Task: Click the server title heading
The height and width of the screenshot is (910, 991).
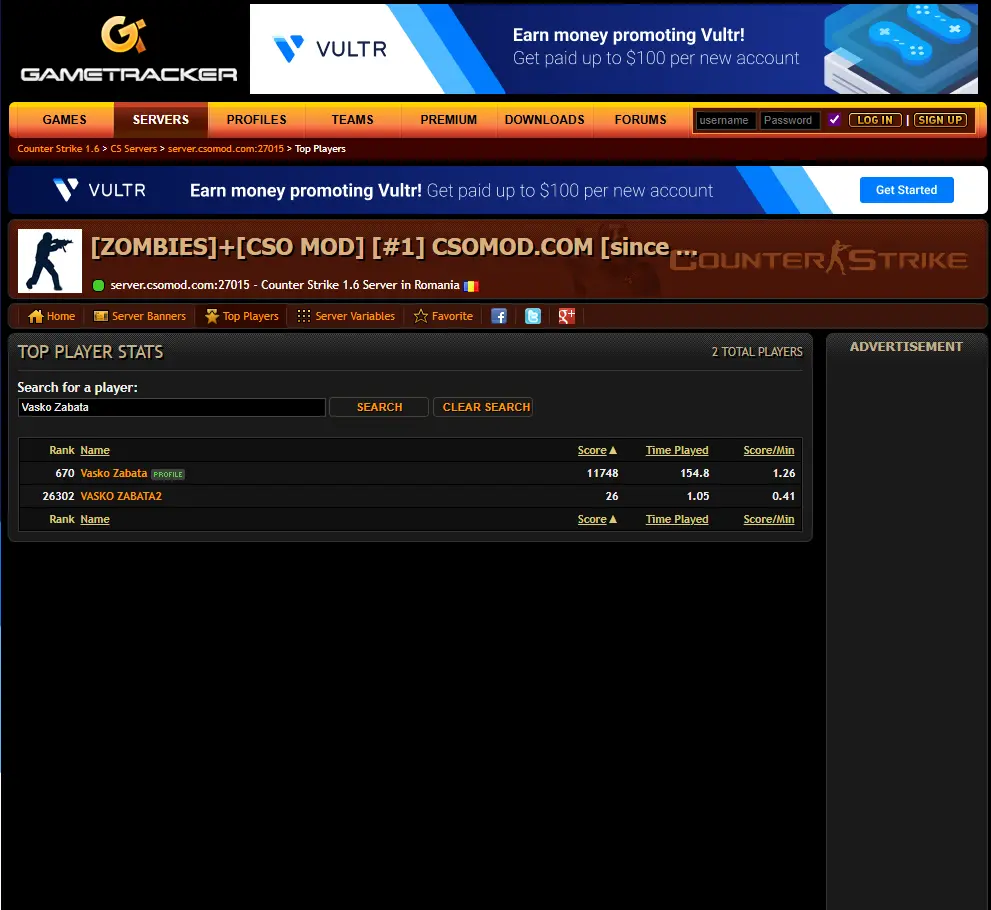Action: [393, 247]
